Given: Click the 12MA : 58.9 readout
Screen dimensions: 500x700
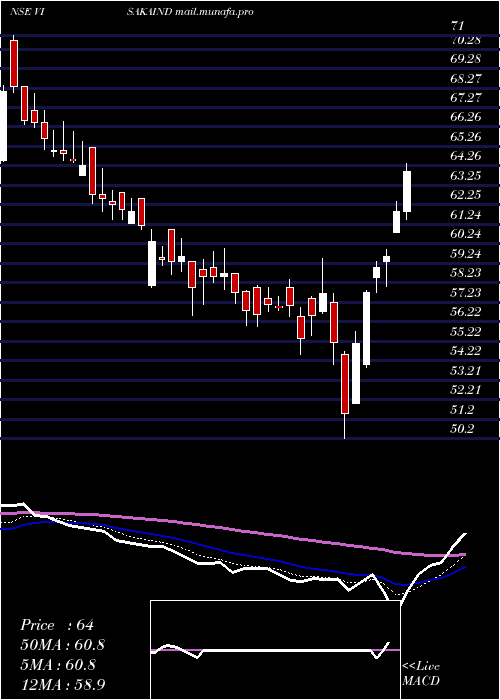Looking at the screenshot, I should [63, 684].
